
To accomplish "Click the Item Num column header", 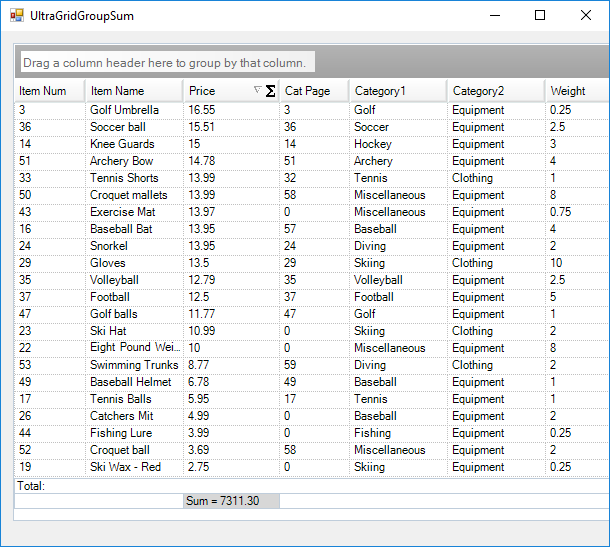I will 49,91.
